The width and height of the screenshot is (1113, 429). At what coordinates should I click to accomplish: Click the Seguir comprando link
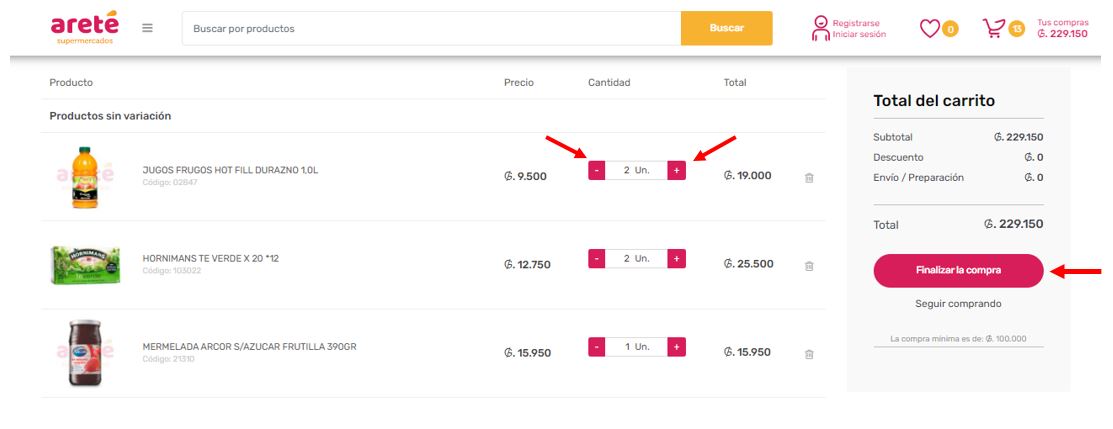pos(958,304)
